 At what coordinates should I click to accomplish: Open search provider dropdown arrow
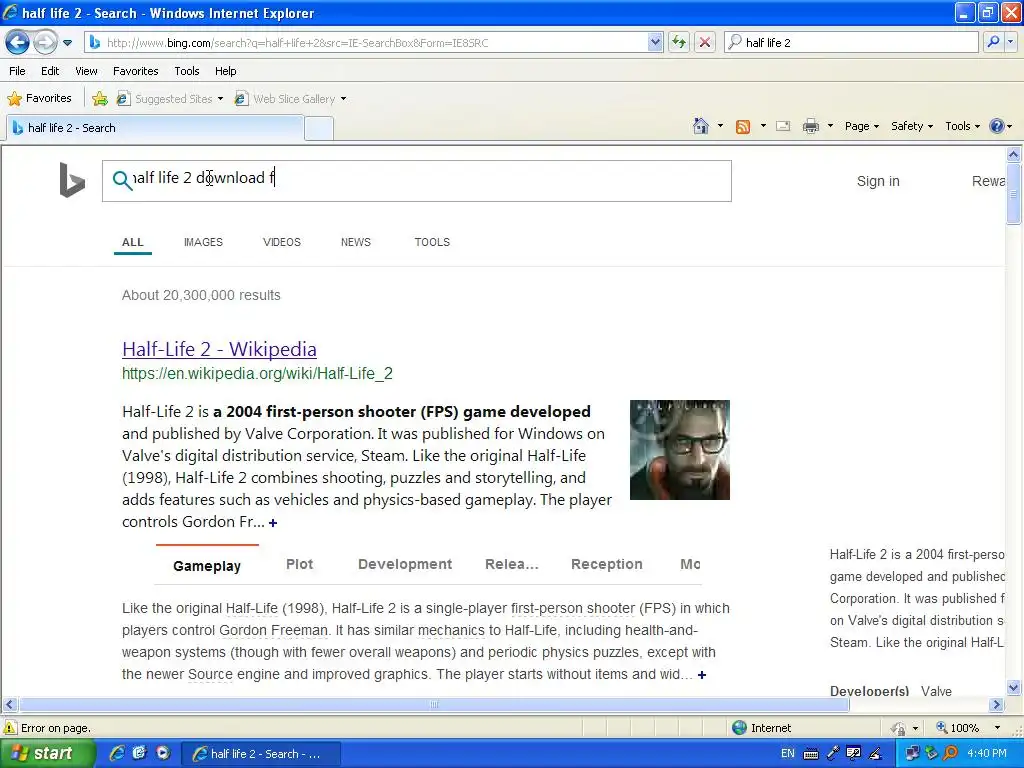pyautogui.click(x=1010, y=42)
